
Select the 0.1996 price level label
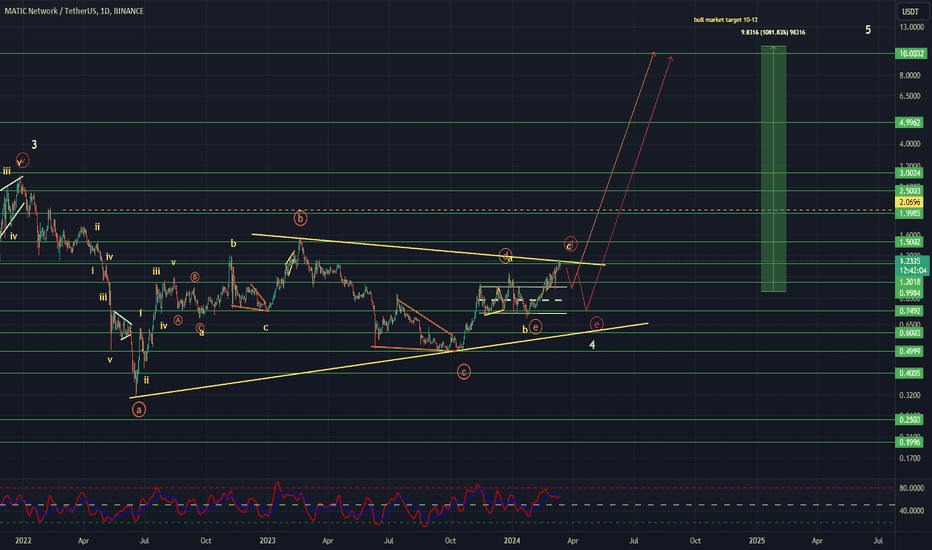coord(911,442)
